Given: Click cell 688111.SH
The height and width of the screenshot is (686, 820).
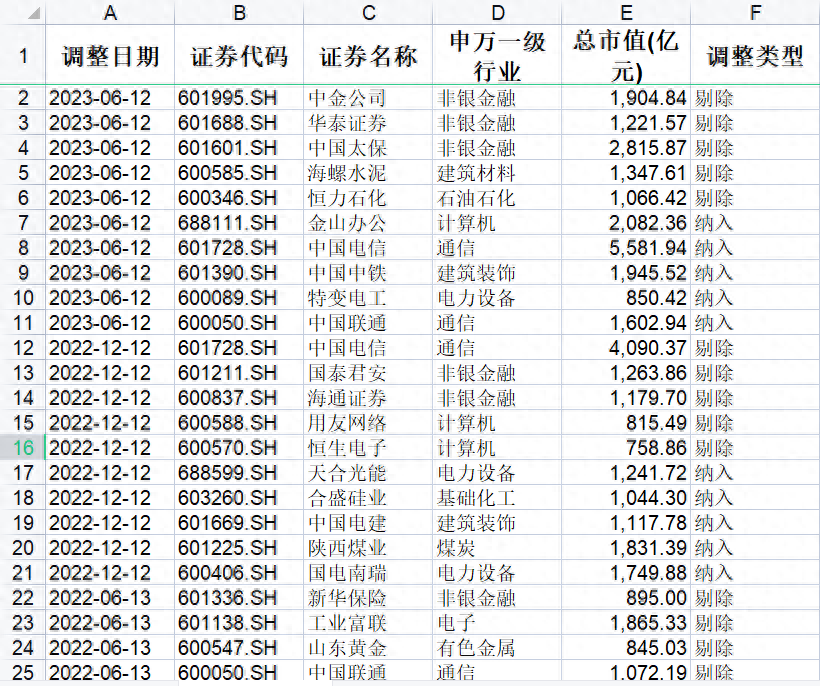Looking at the screenshot, I should [239, 223].
